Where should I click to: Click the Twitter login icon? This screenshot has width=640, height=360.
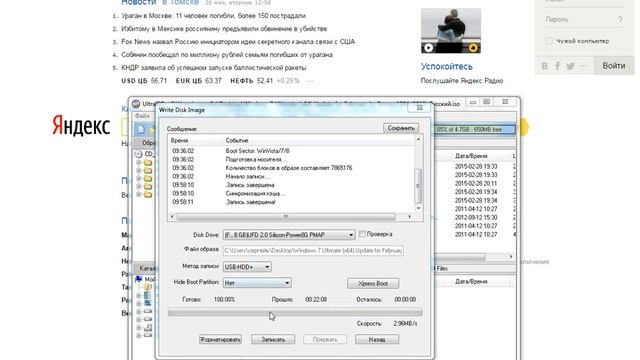(x=570, y=66)
